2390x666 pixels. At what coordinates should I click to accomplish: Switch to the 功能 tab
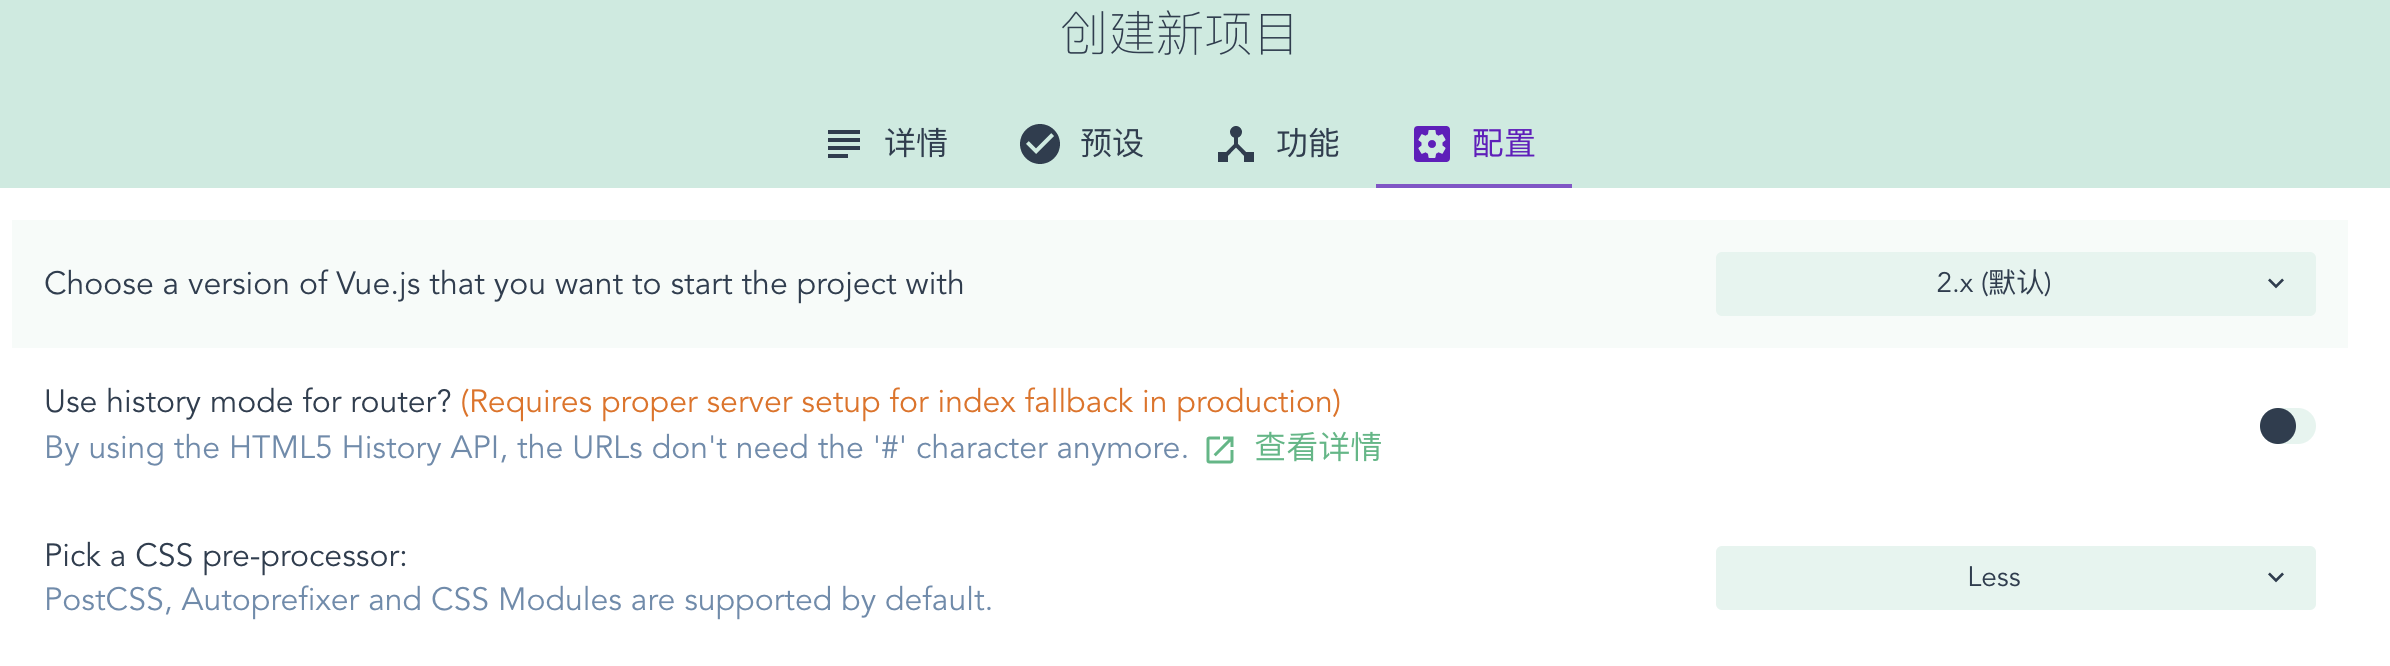tap(1278, 144)
